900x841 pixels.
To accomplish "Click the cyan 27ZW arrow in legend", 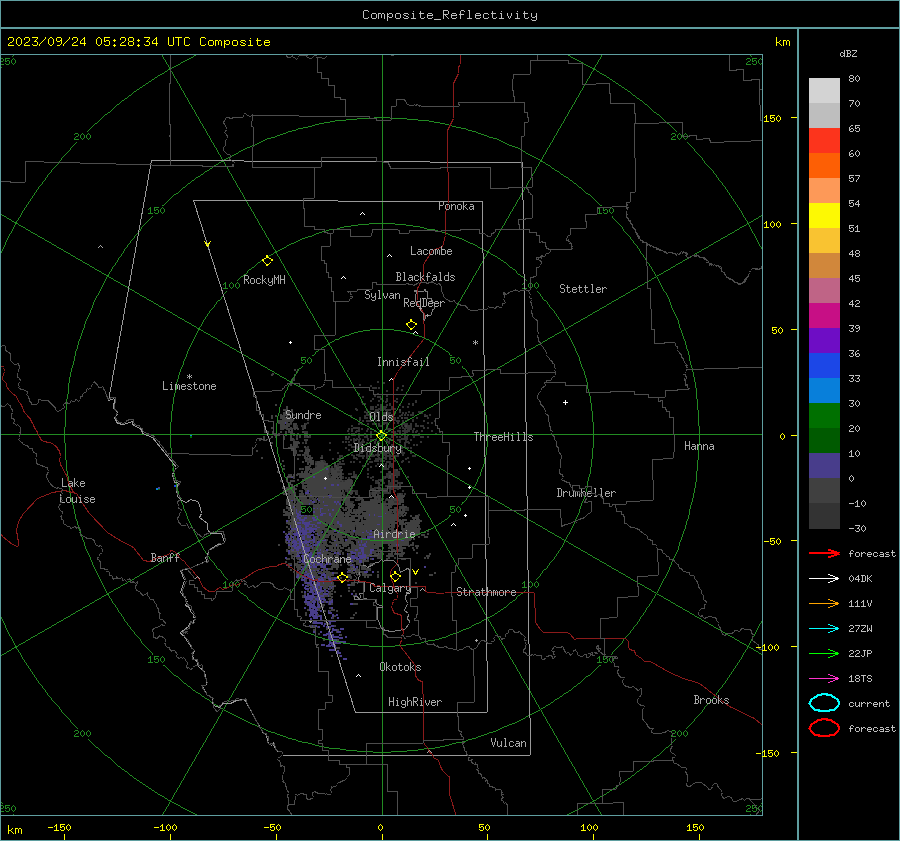I will tap(824, 629).
